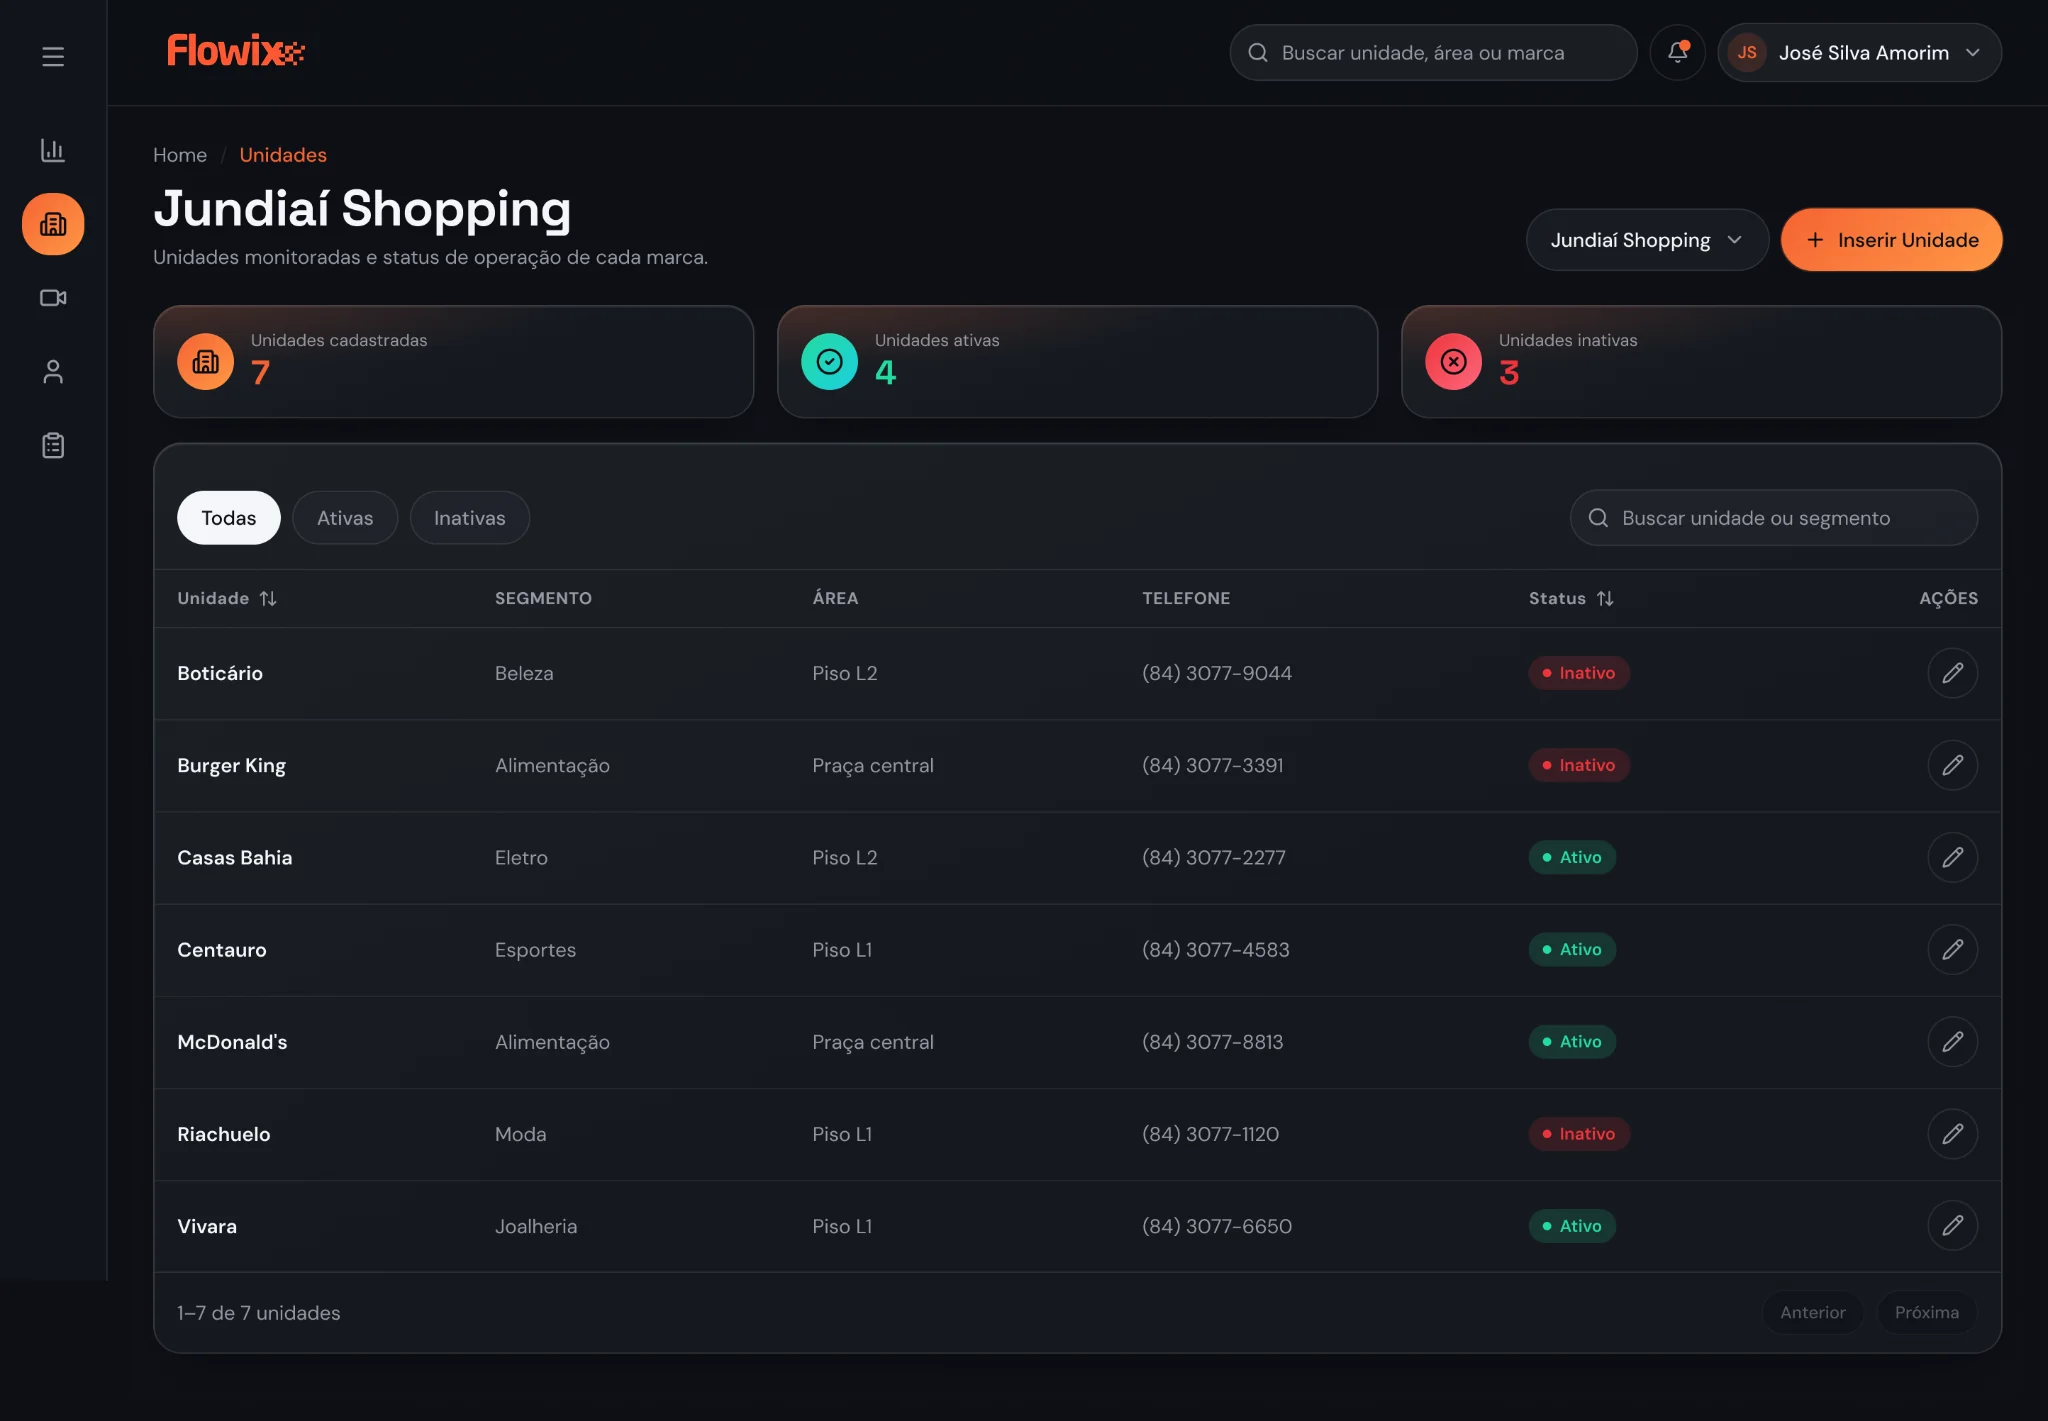This screenshot has height=1421, width=2048.
Task: Click the JS user avatar
Action: [1747, 53]
